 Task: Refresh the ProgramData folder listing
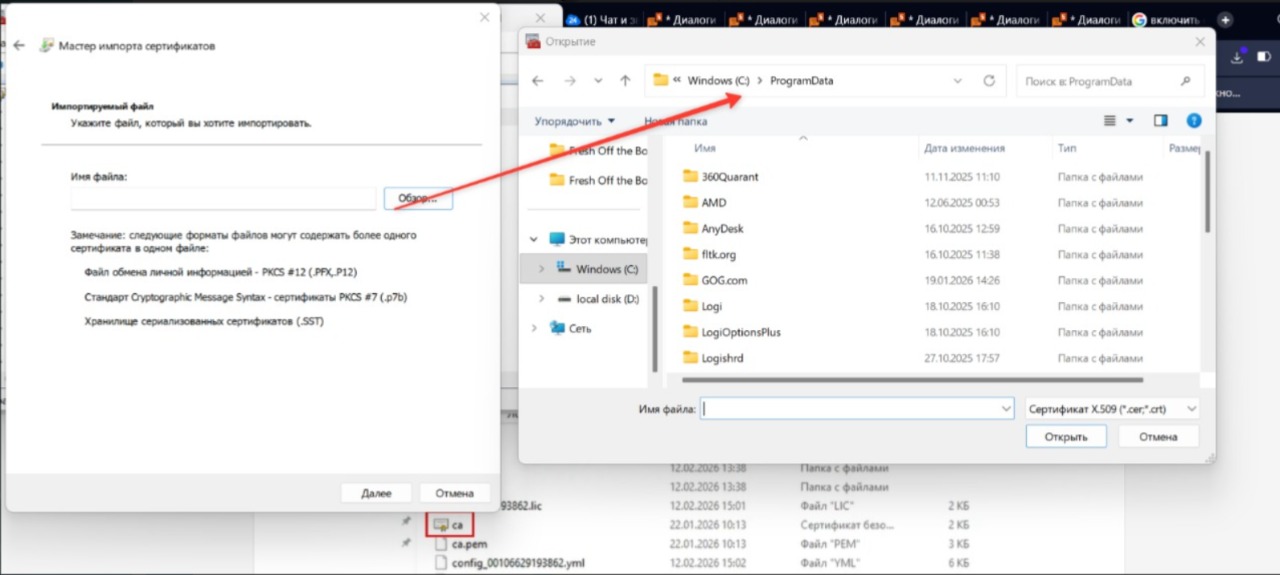tap(989, 81)
